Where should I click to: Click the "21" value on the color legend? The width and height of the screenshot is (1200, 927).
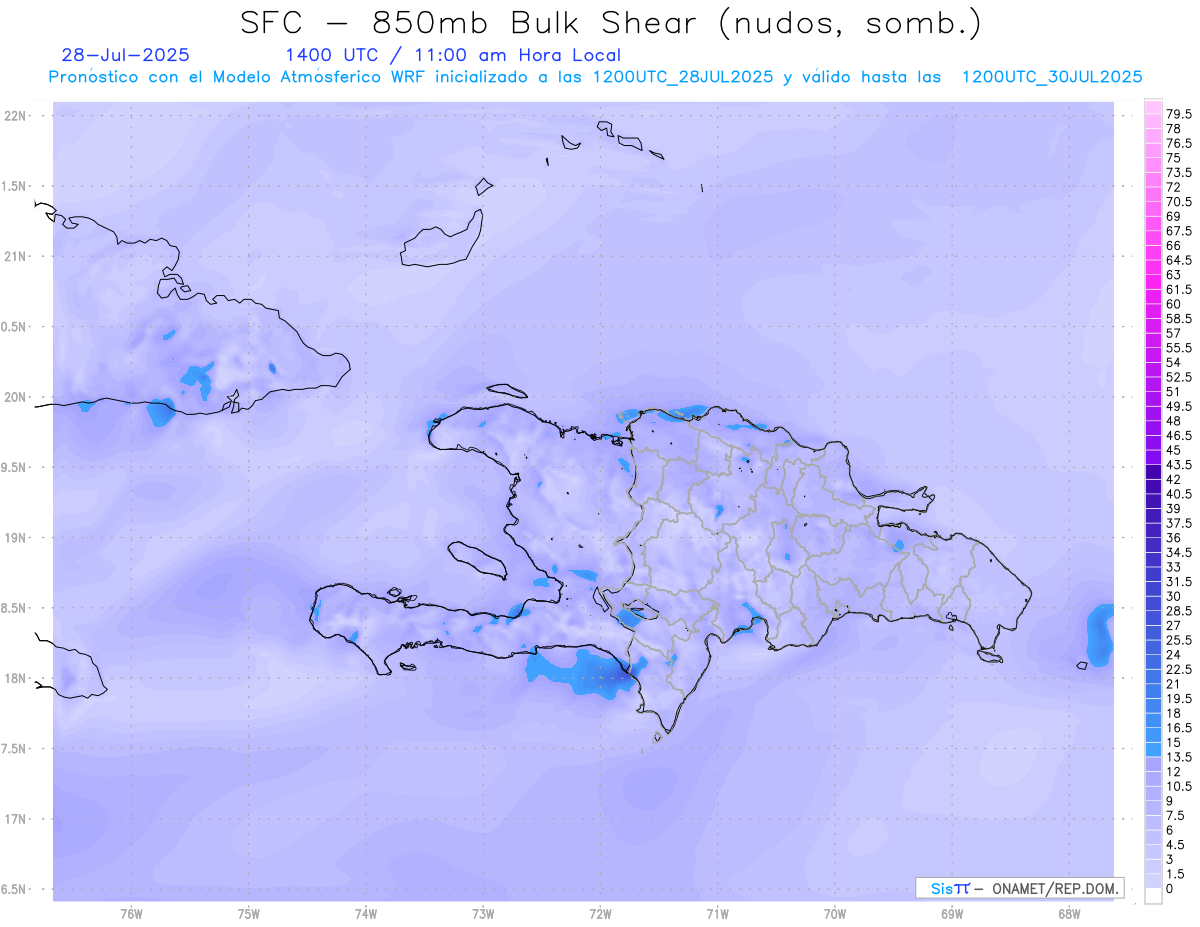1173,684
